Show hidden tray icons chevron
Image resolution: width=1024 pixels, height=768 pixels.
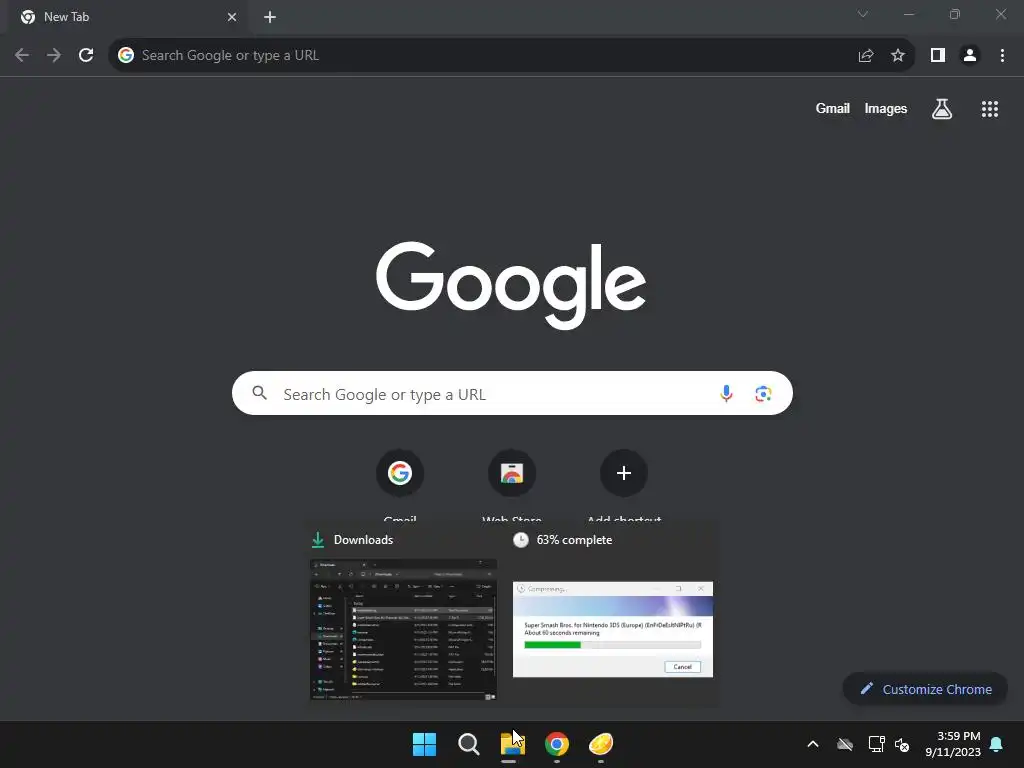click(x=813, y=744)
